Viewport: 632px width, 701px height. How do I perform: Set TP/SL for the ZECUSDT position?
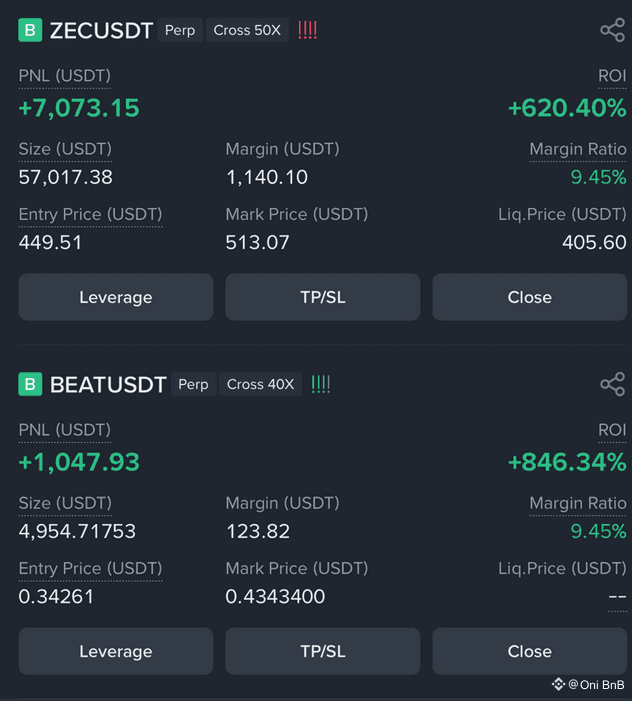point(323,297)
